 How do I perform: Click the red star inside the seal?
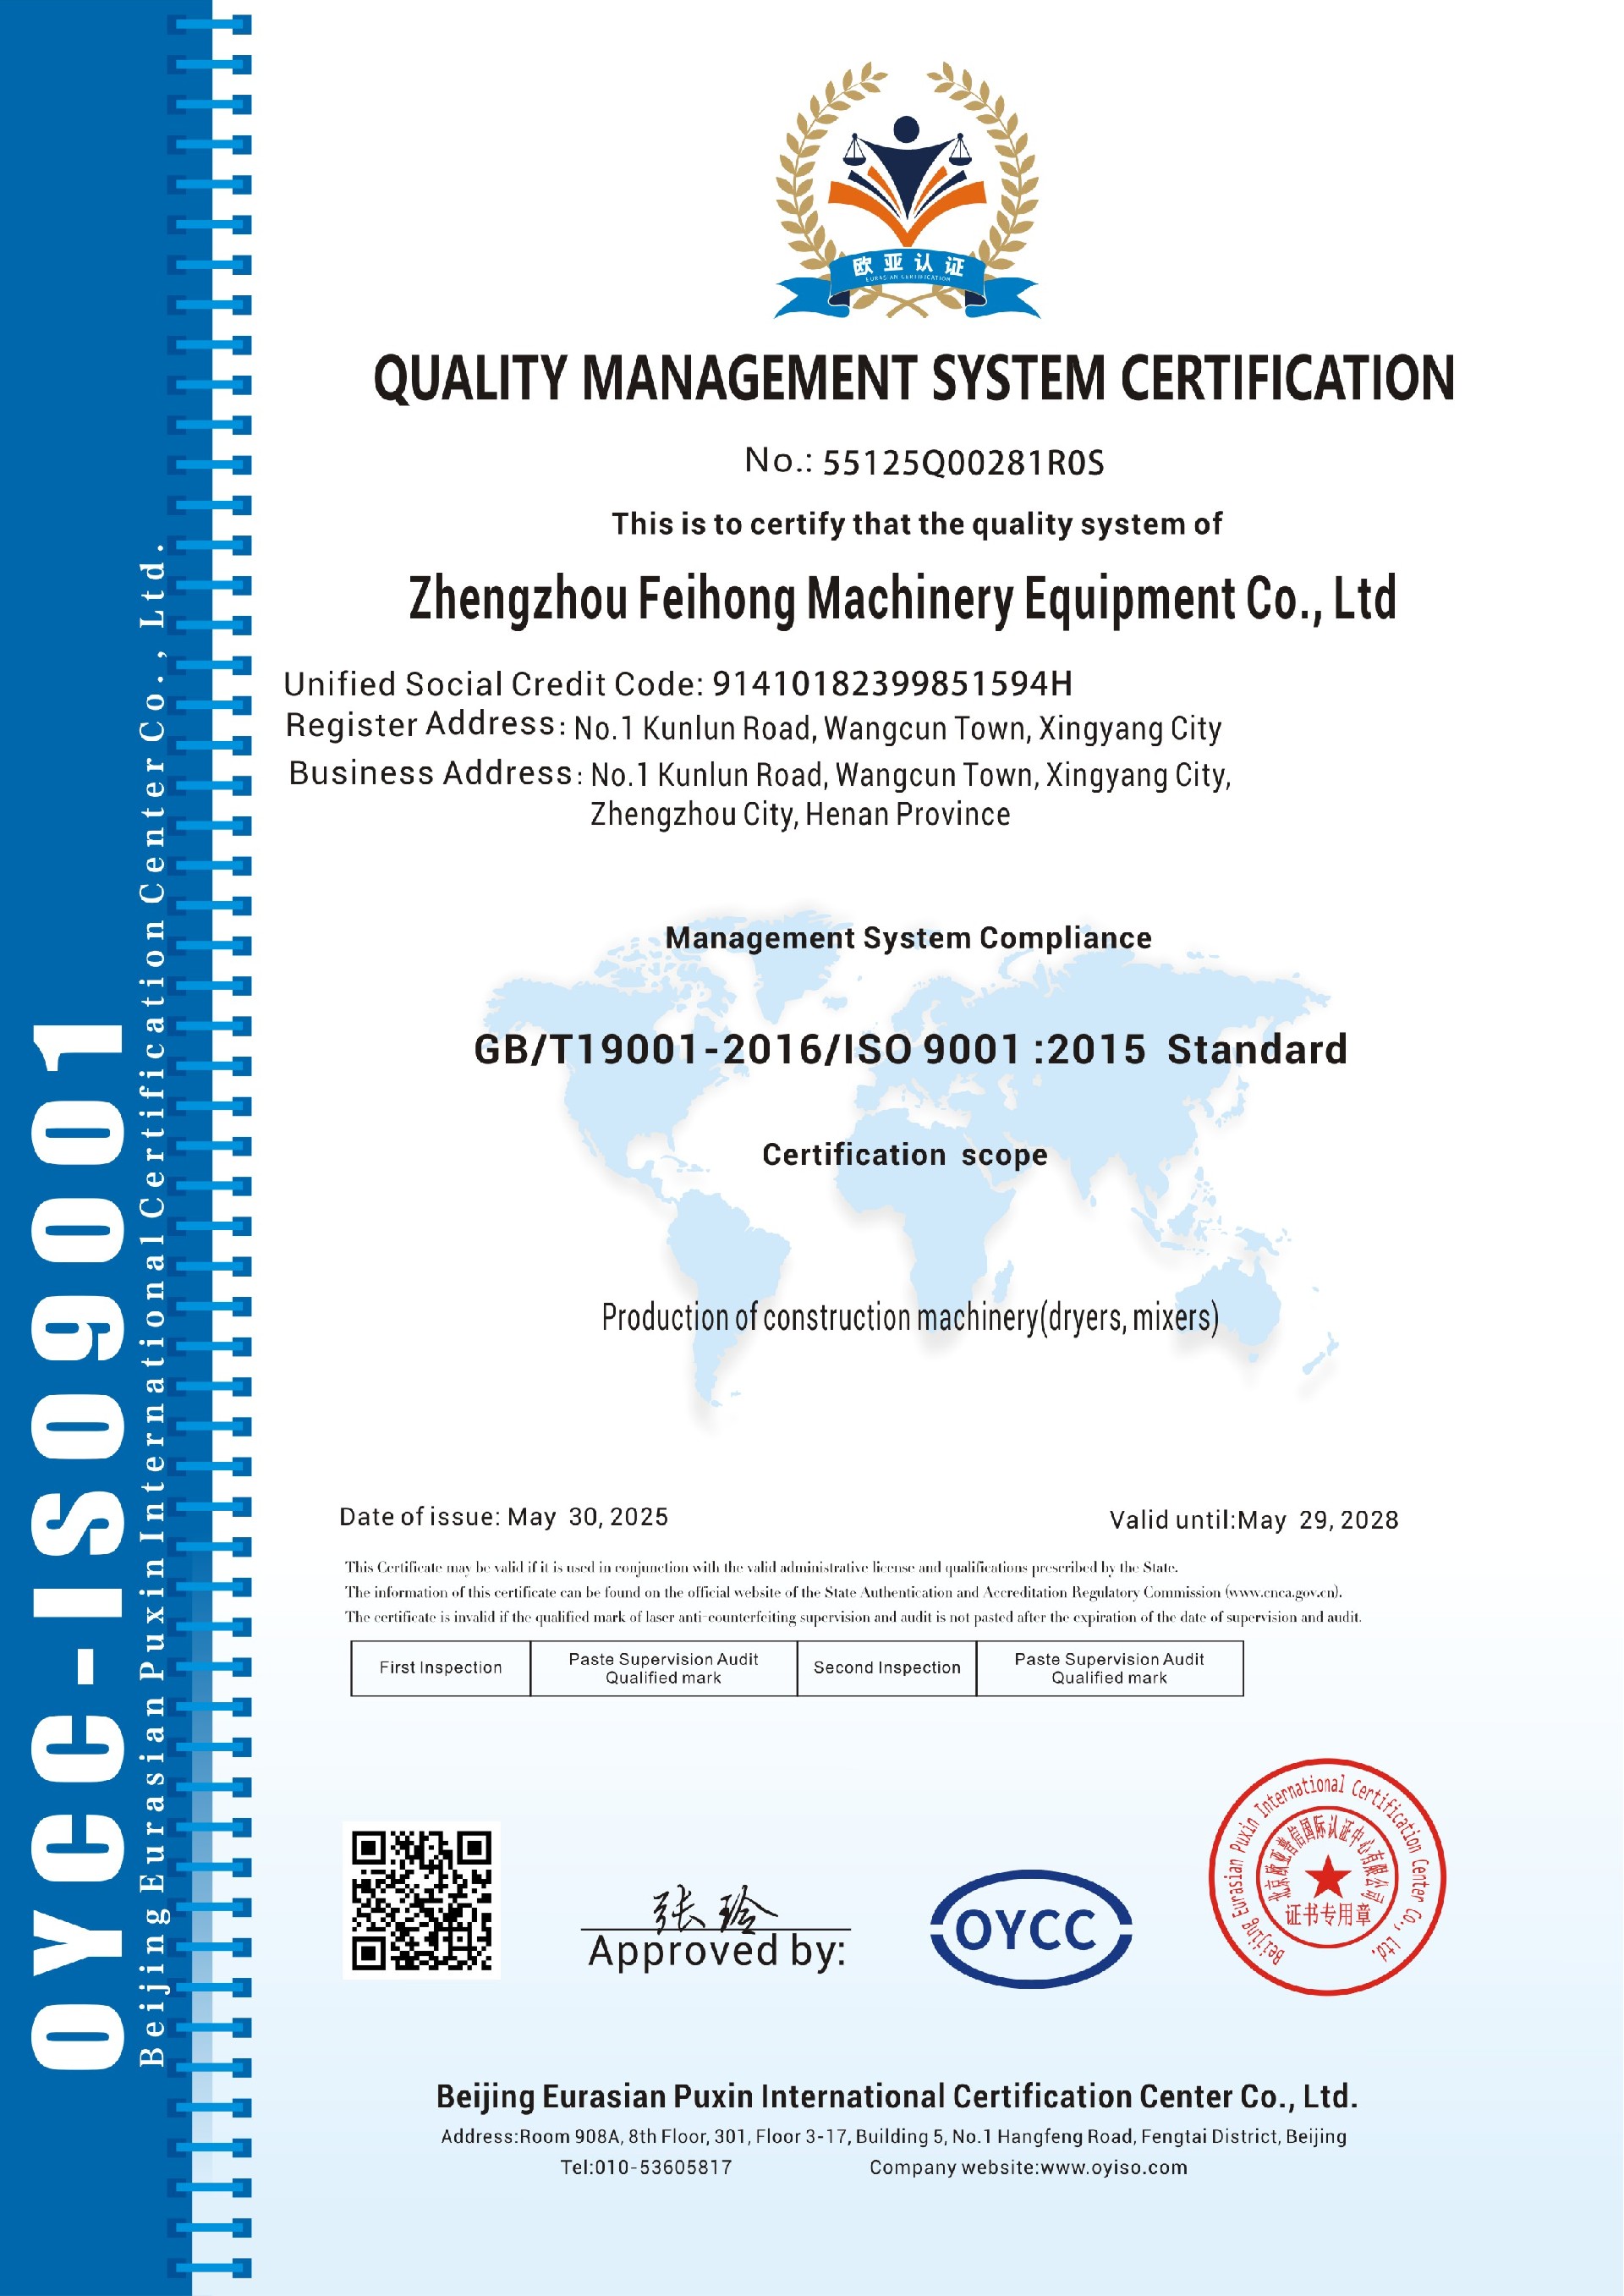point(1328,1877)
